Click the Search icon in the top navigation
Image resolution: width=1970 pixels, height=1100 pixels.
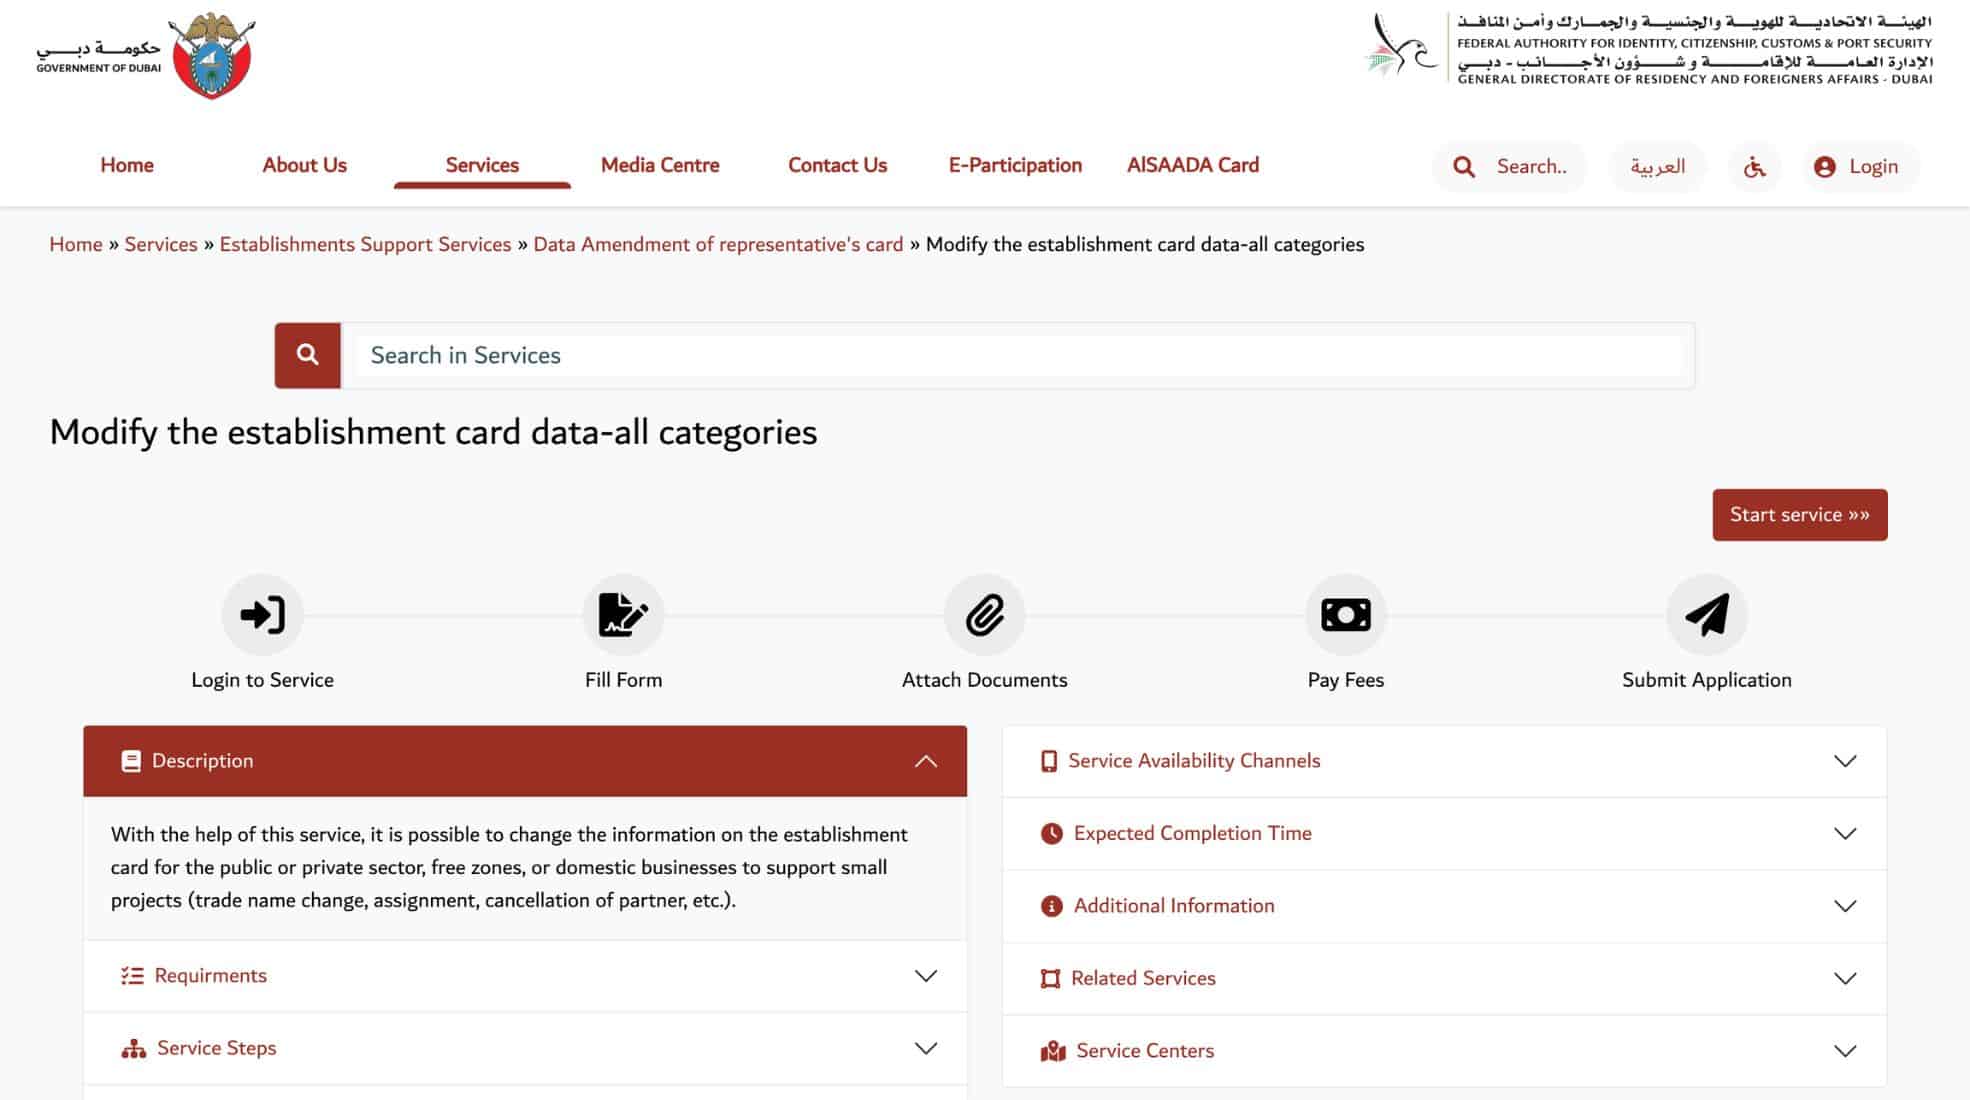click(1463, 166)
